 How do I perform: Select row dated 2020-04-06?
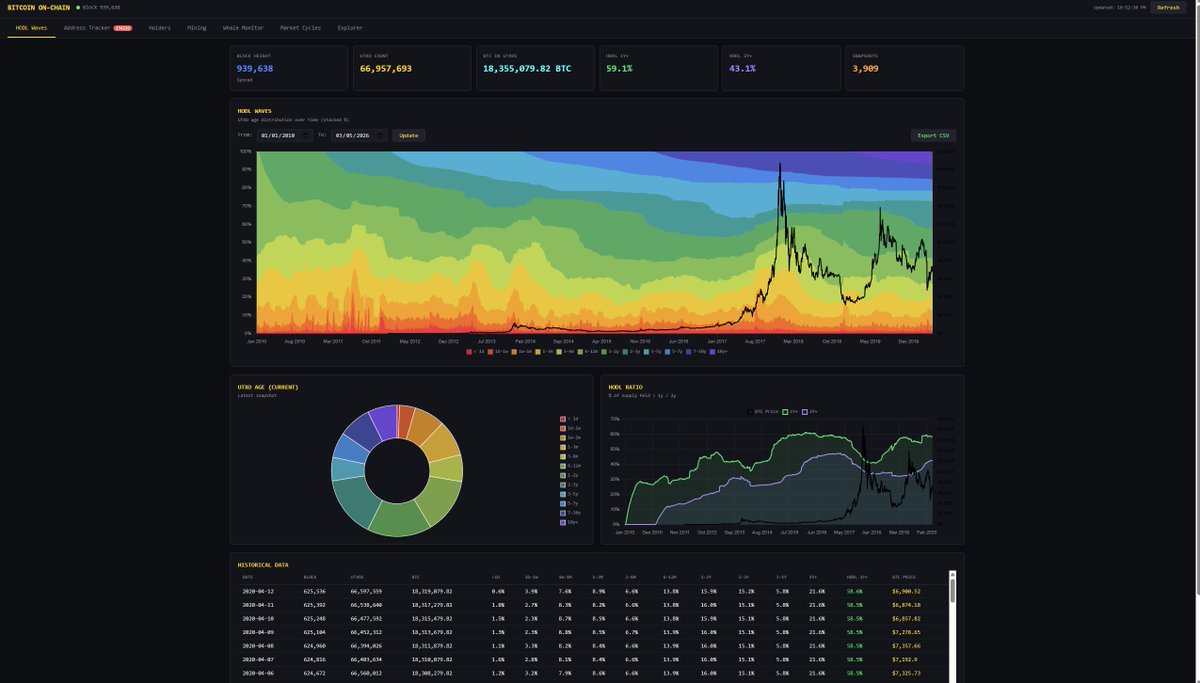[592, 673]
